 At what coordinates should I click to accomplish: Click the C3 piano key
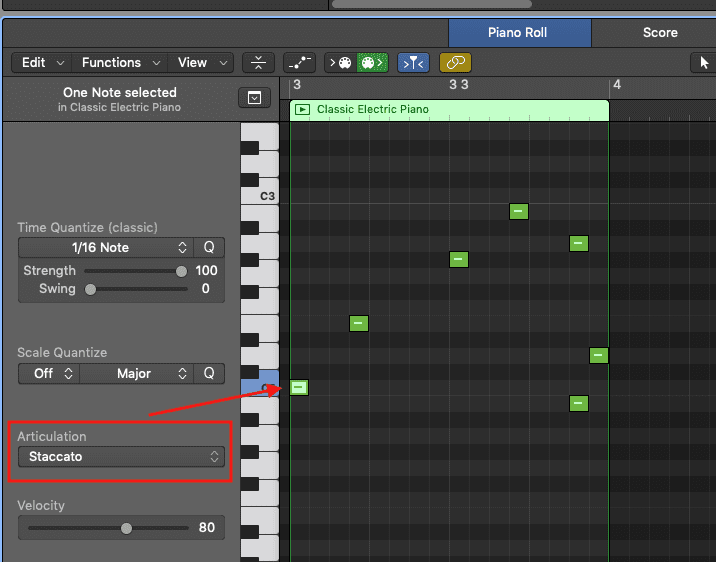(260, 196)
